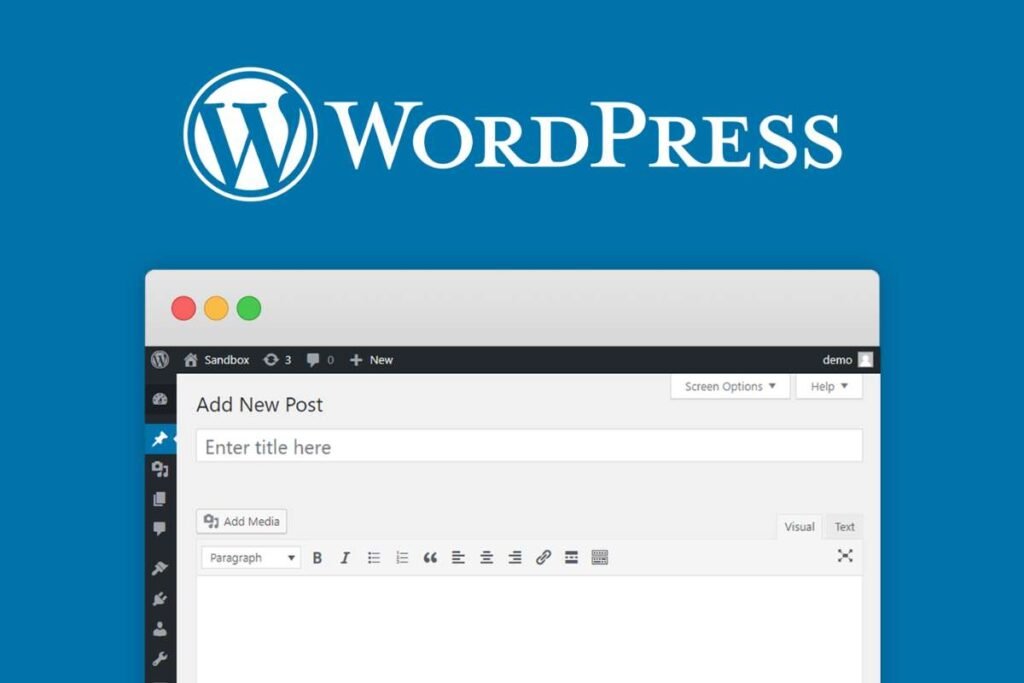The height and width of the screenshot is (683, 1024).
Task: Open the comments bubble in admin bar
Action: pos(313,360)
